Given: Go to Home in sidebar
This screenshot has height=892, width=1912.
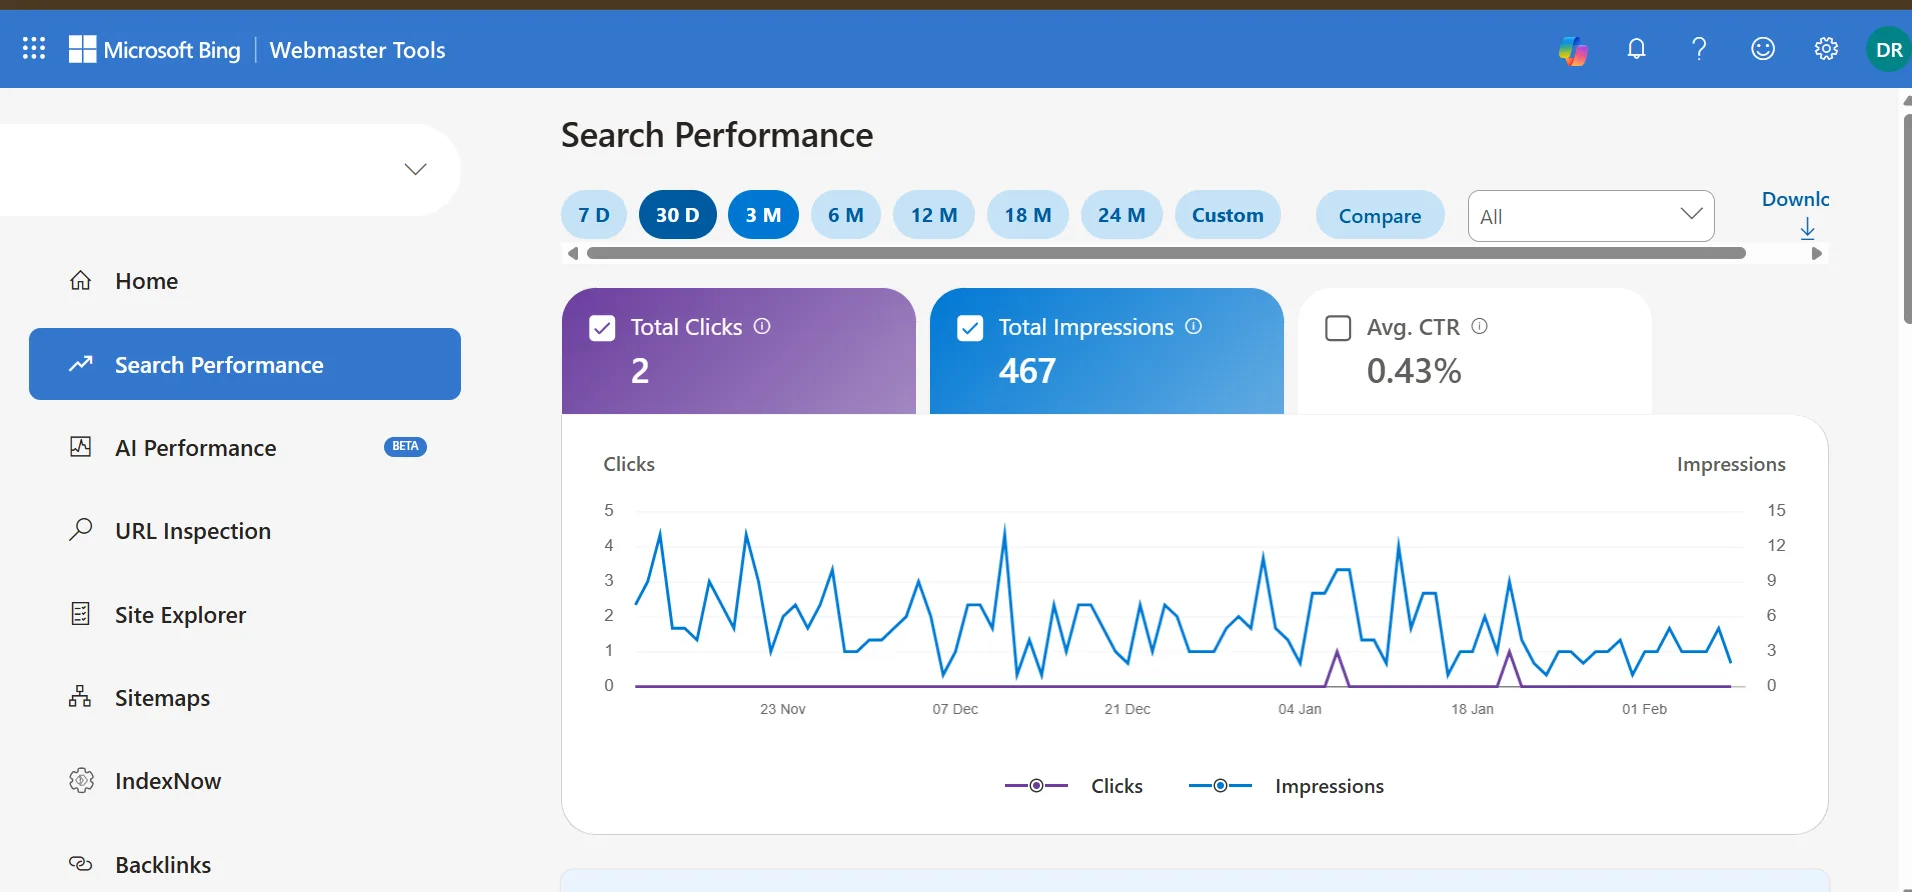Looking at the screenshot, I should coord(245,281).
